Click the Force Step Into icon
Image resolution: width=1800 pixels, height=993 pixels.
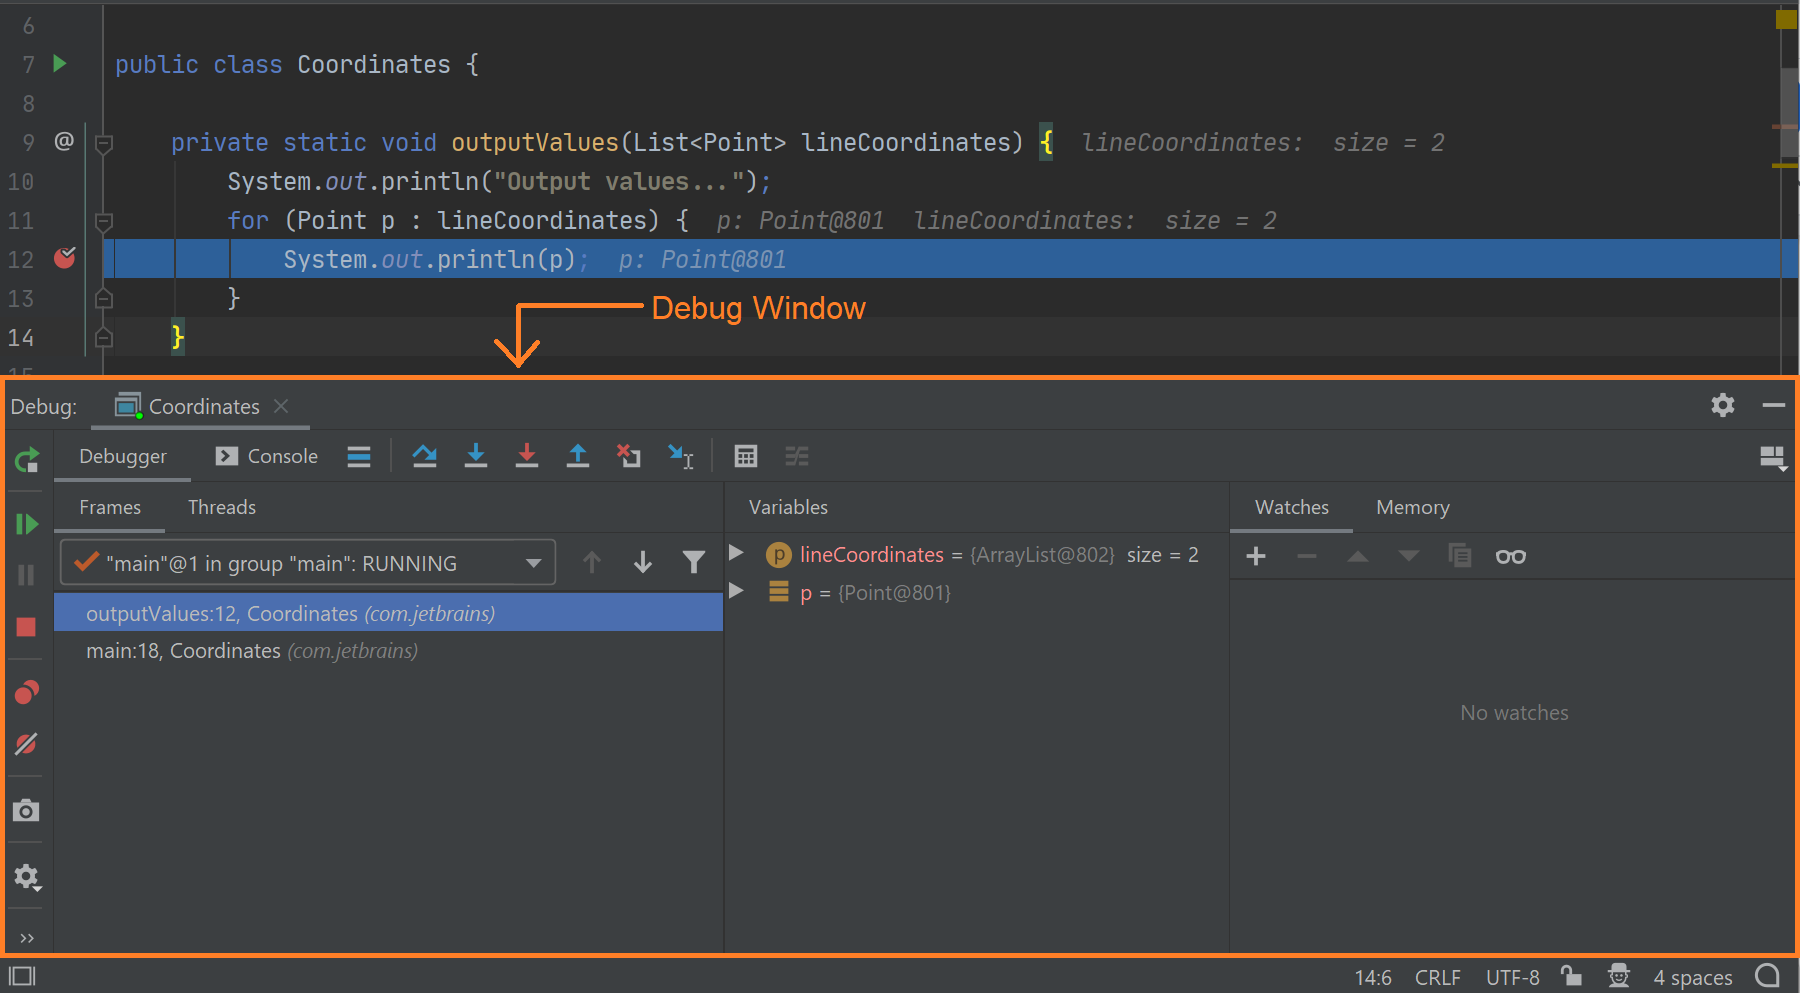pos(527,456)
